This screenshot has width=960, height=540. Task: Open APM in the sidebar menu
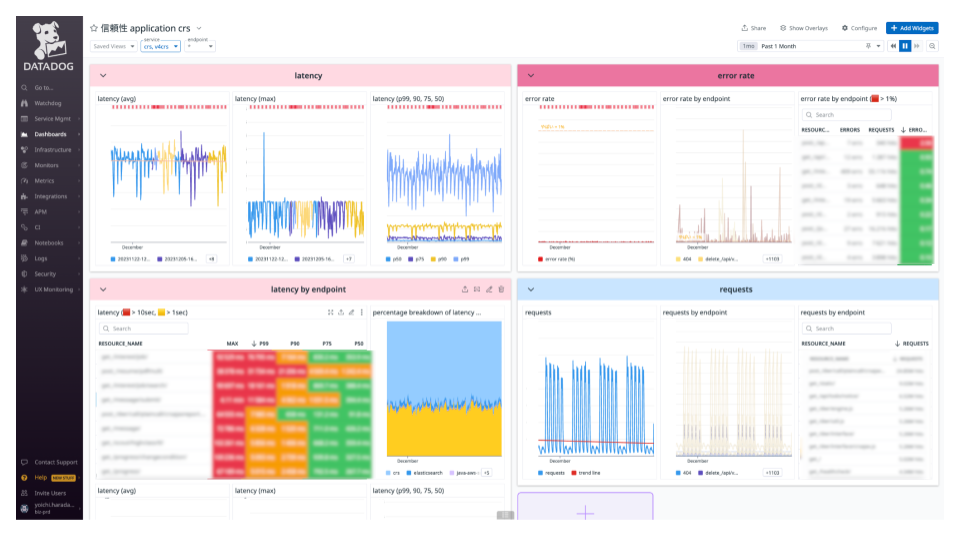tap(41, 212)
